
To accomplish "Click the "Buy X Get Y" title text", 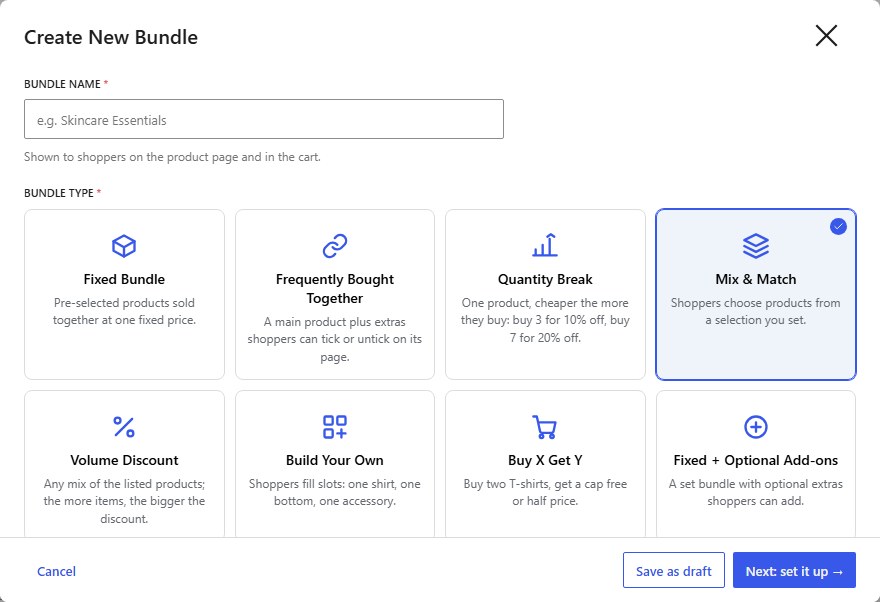I will click(x=545, y=460).
